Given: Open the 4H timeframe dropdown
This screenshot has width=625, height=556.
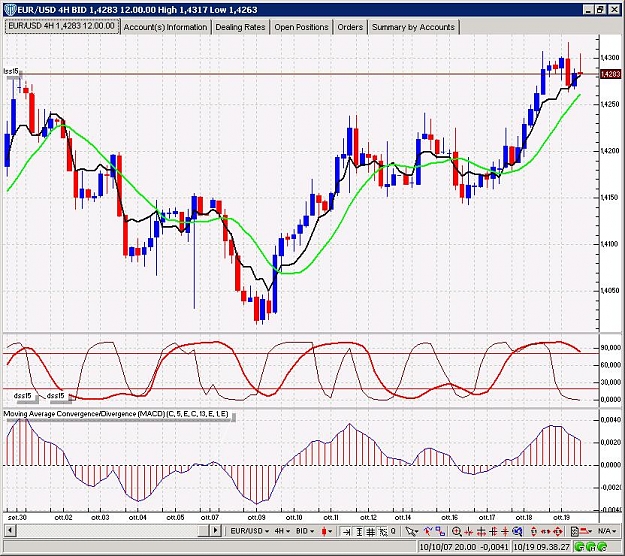Looking at the screenshot, I should coord(282,531).
